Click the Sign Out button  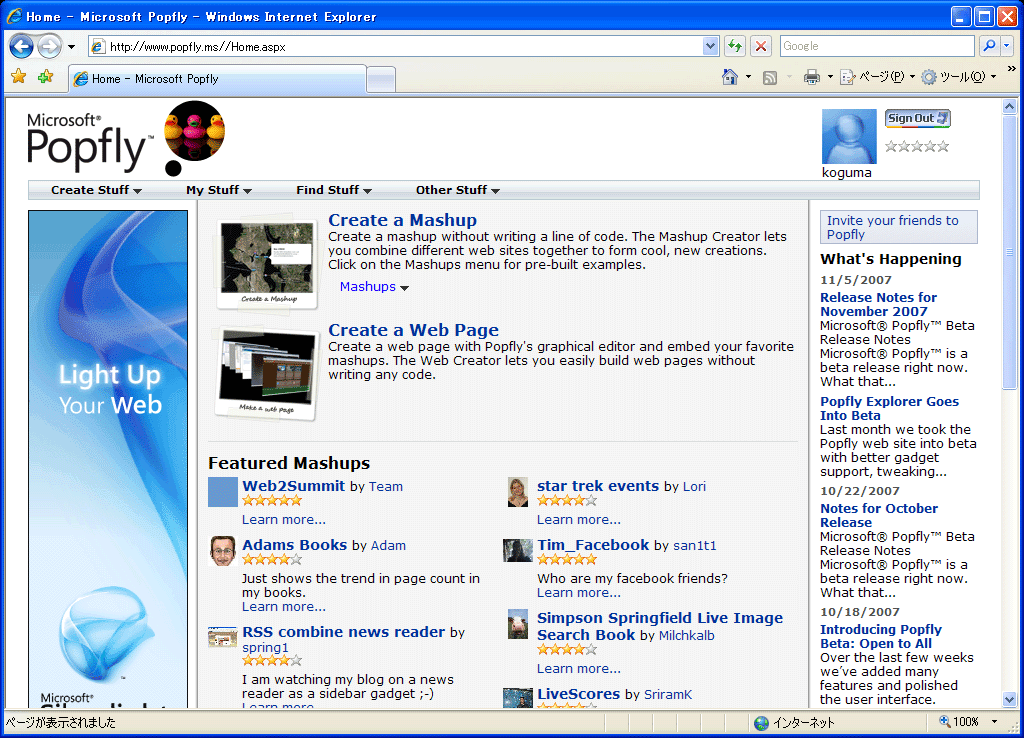coord(918,118)
